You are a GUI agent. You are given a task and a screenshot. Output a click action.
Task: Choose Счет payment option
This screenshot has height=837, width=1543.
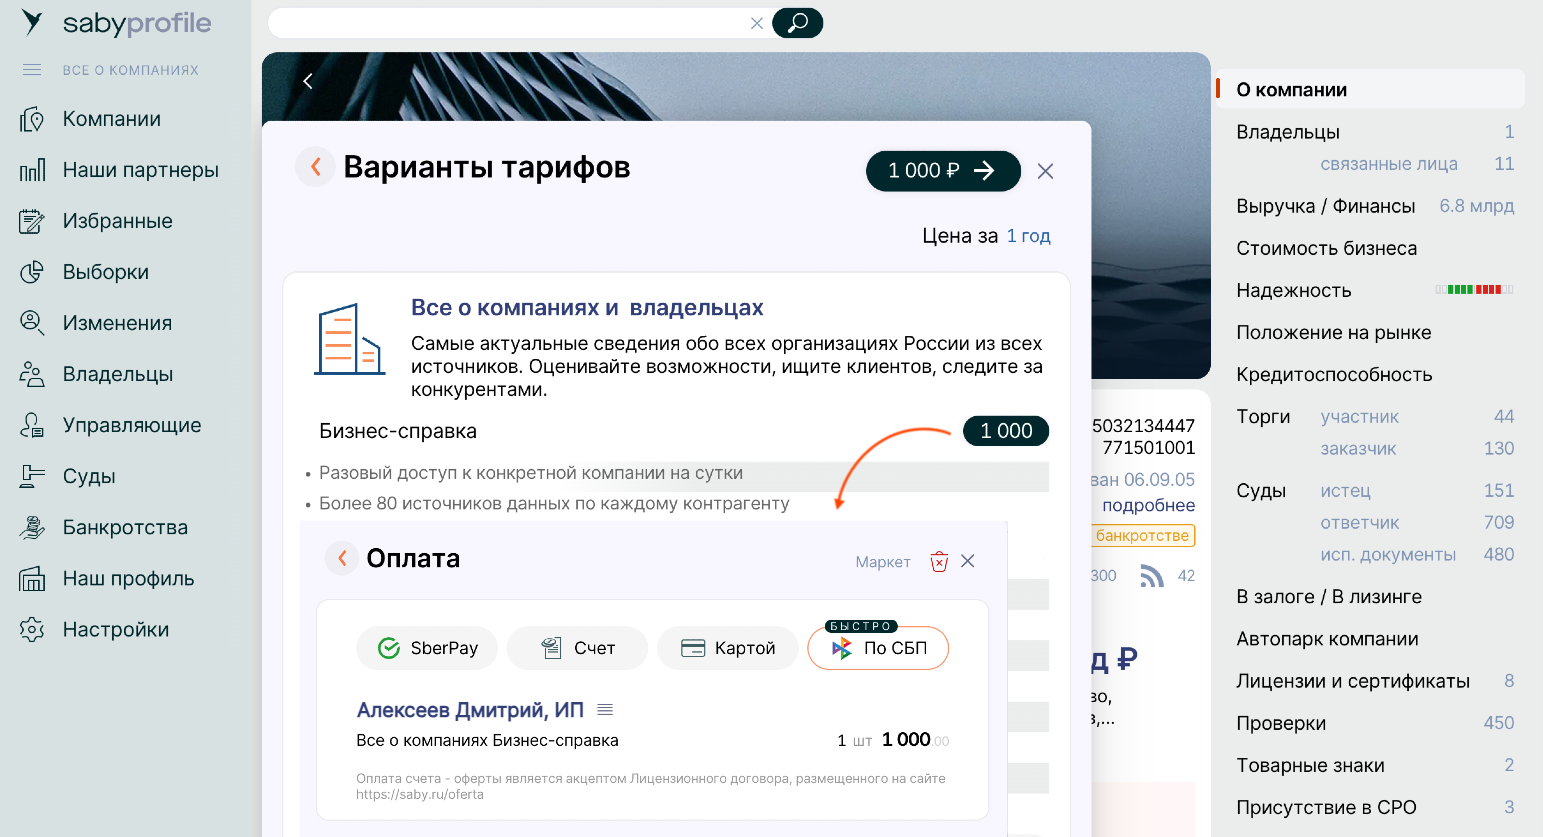pos(577,648)
